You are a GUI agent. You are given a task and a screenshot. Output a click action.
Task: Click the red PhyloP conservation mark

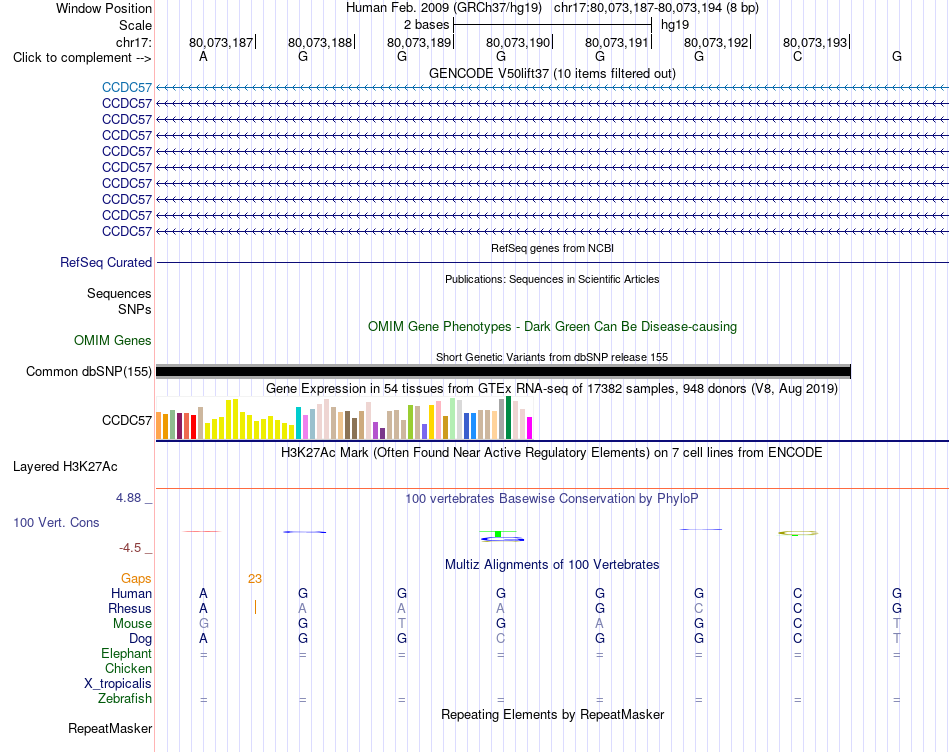click(x=202, y=531)
